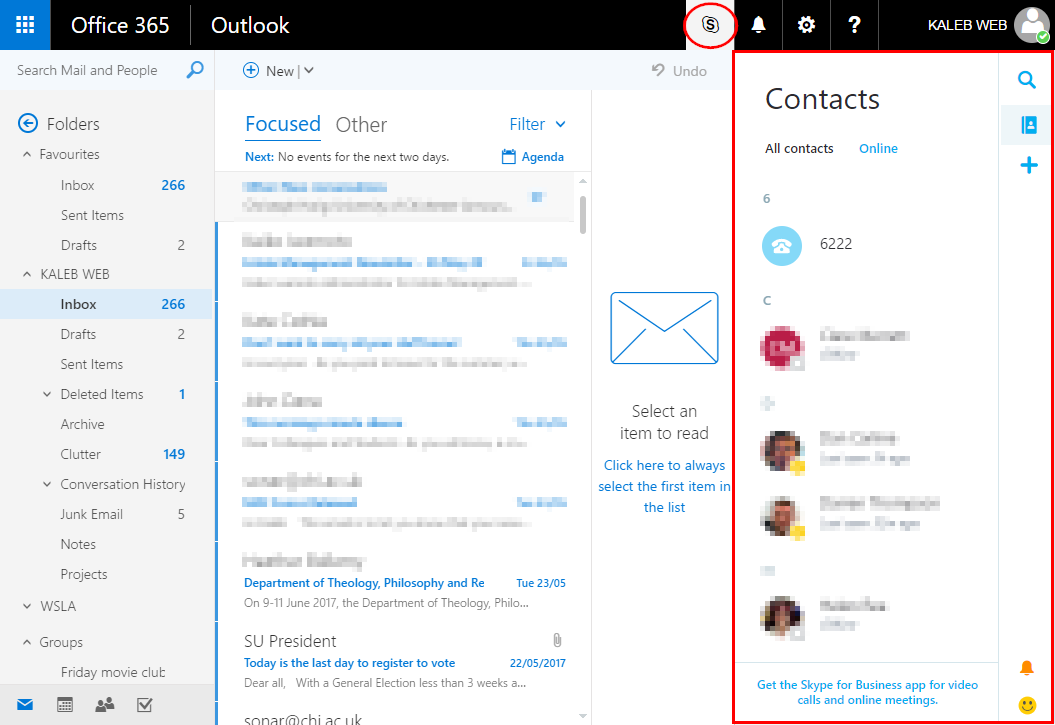Screen dimensions: 1055x725
Task: Open the Office 365 app launcher grid
Action: (25, 25)
